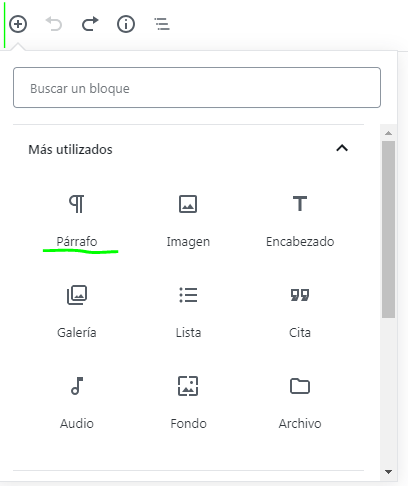Image resolution: width=408 pixels, height=486 pixels.
Task: Insert an Imagen block
Action: tap(188, 221)
